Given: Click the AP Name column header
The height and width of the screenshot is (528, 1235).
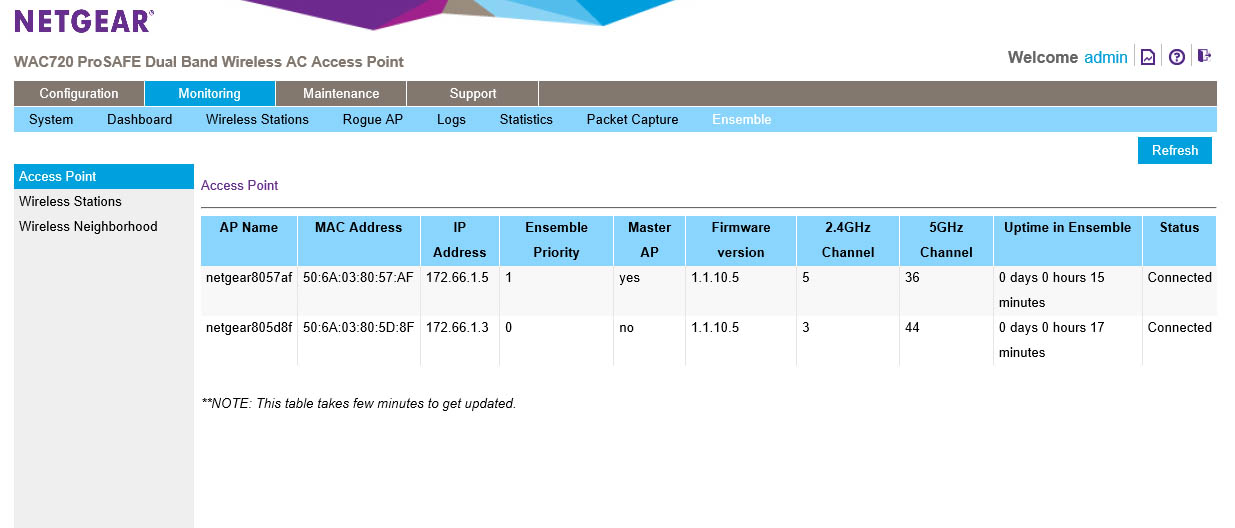Looking at the screenshot, I should coord(249,240).
